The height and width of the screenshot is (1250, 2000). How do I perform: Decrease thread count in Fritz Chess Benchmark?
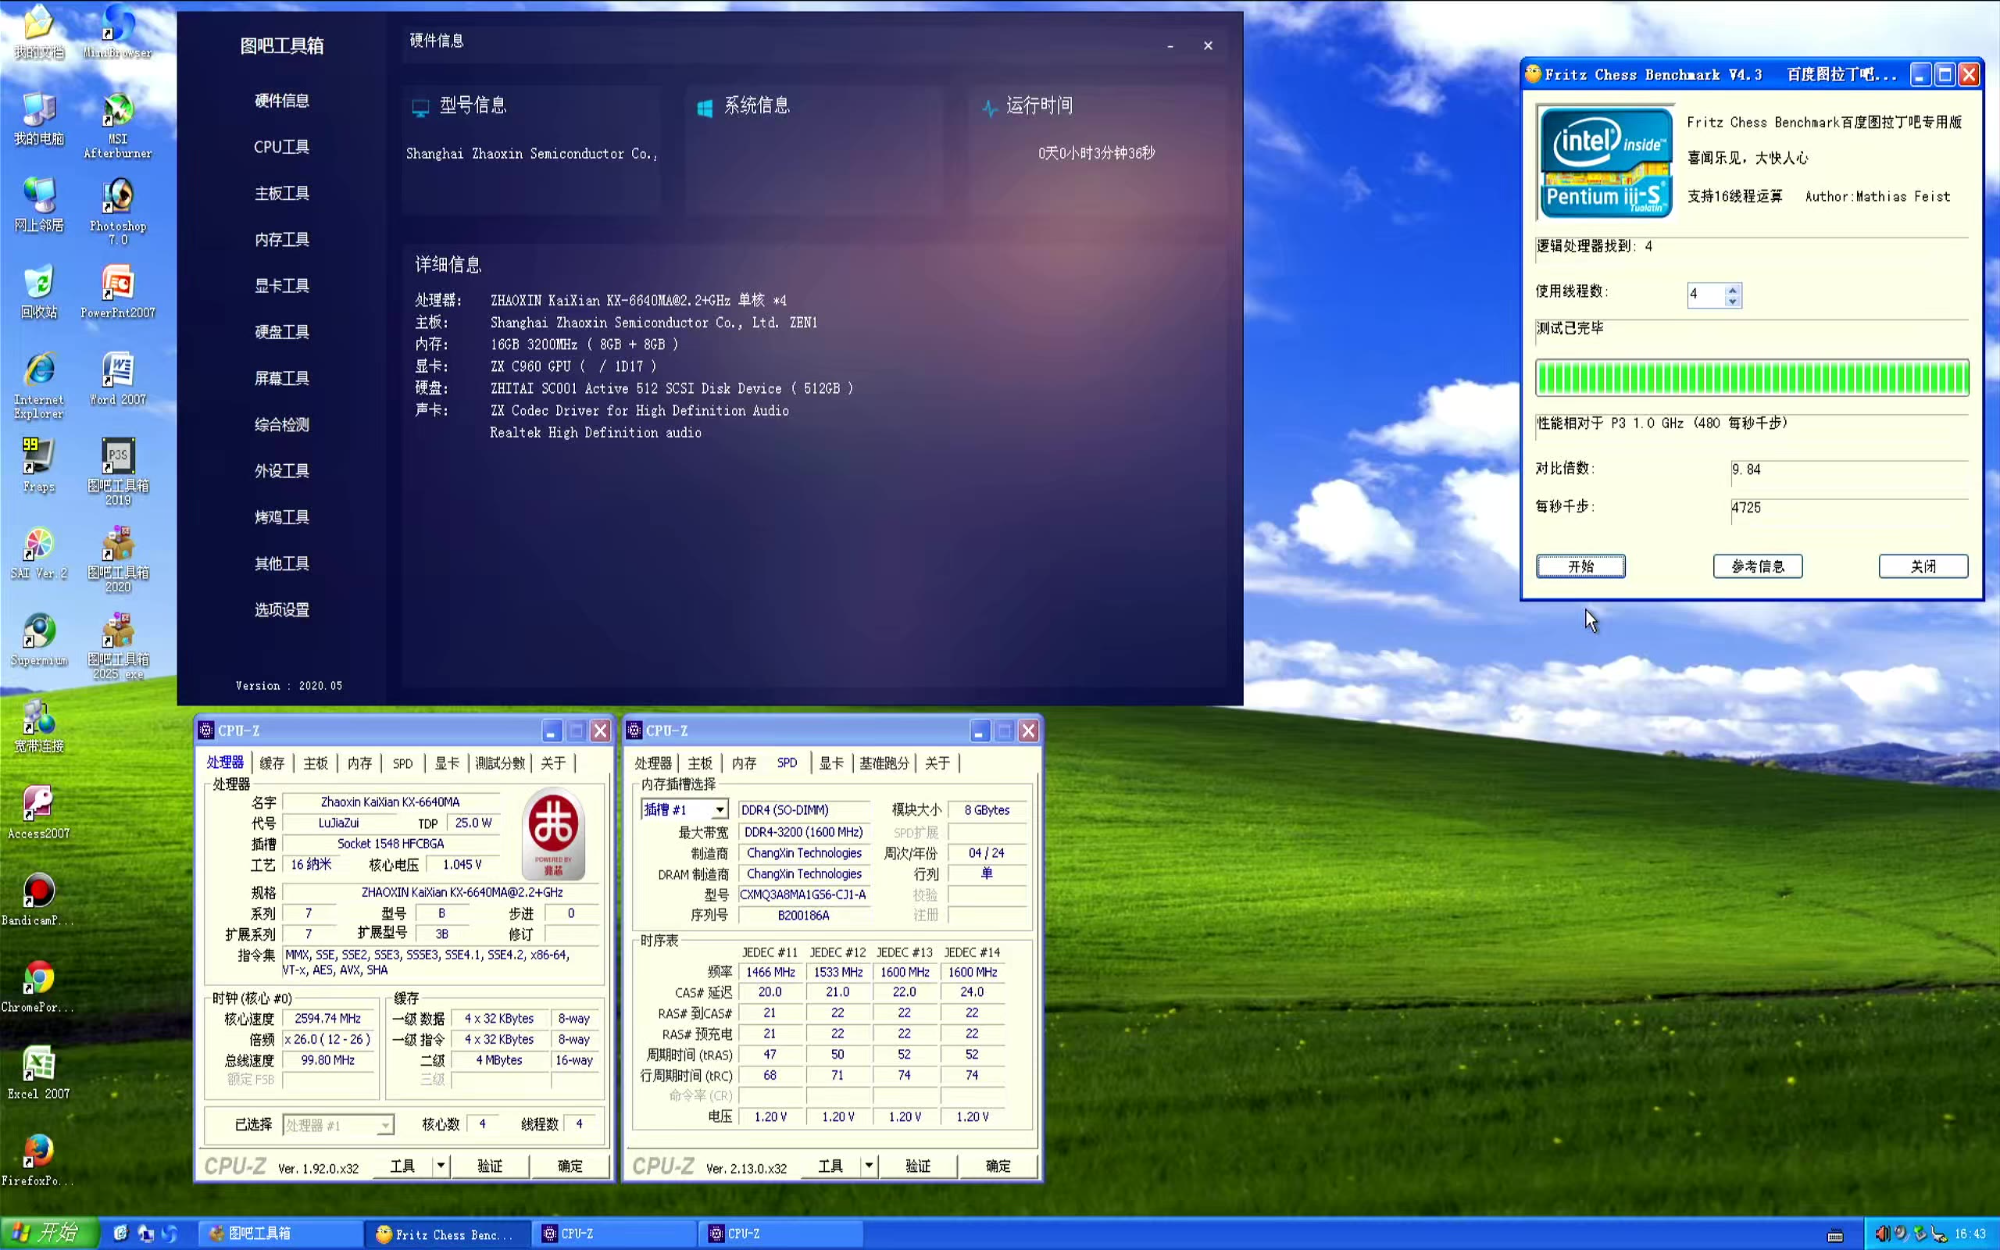[1733, 301]
